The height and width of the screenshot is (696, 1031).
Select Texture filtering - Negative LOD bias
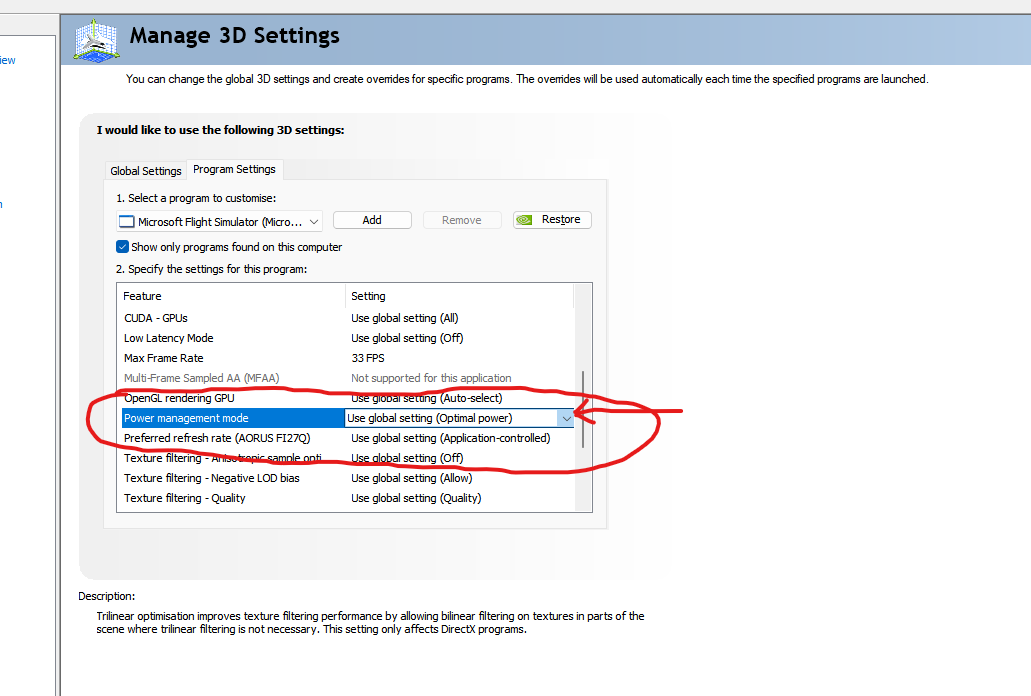point(211,478)
